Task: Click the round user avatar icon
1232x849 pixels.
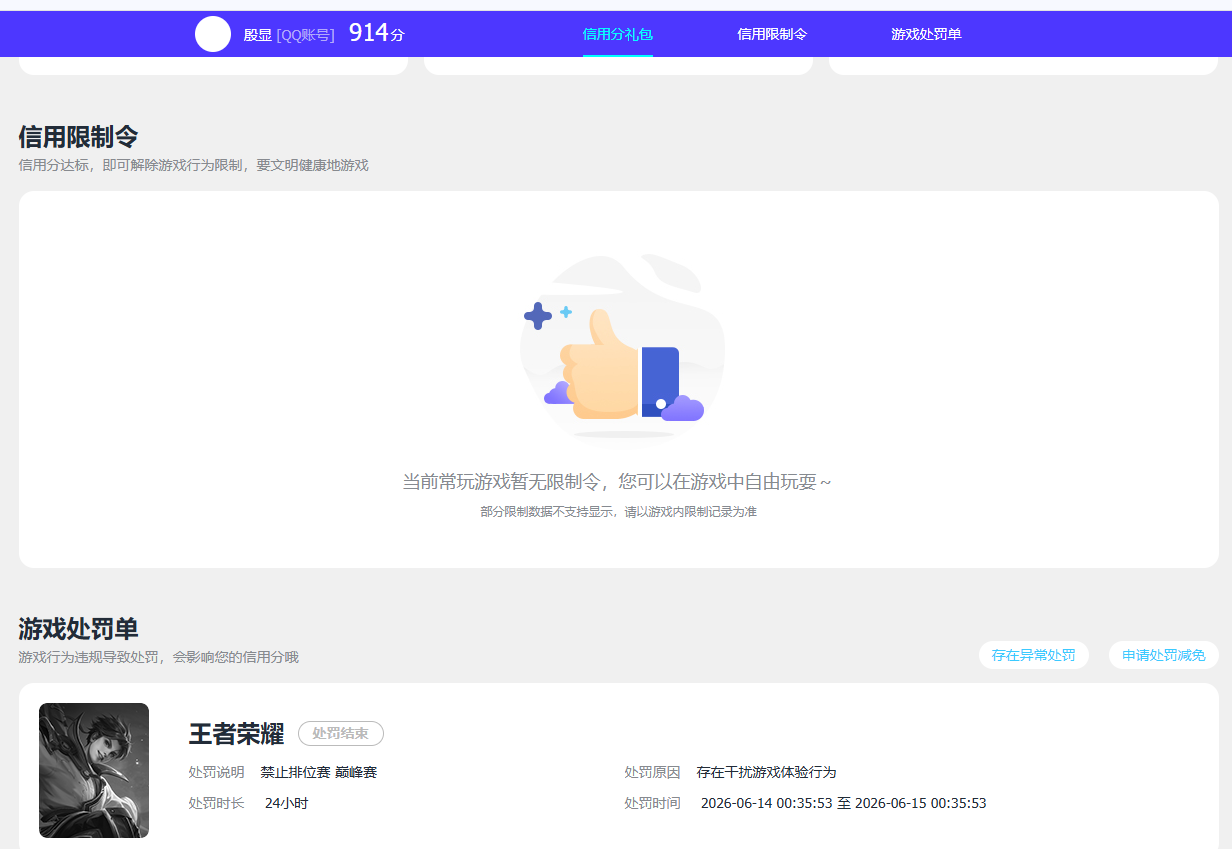Action: [213, 34]
